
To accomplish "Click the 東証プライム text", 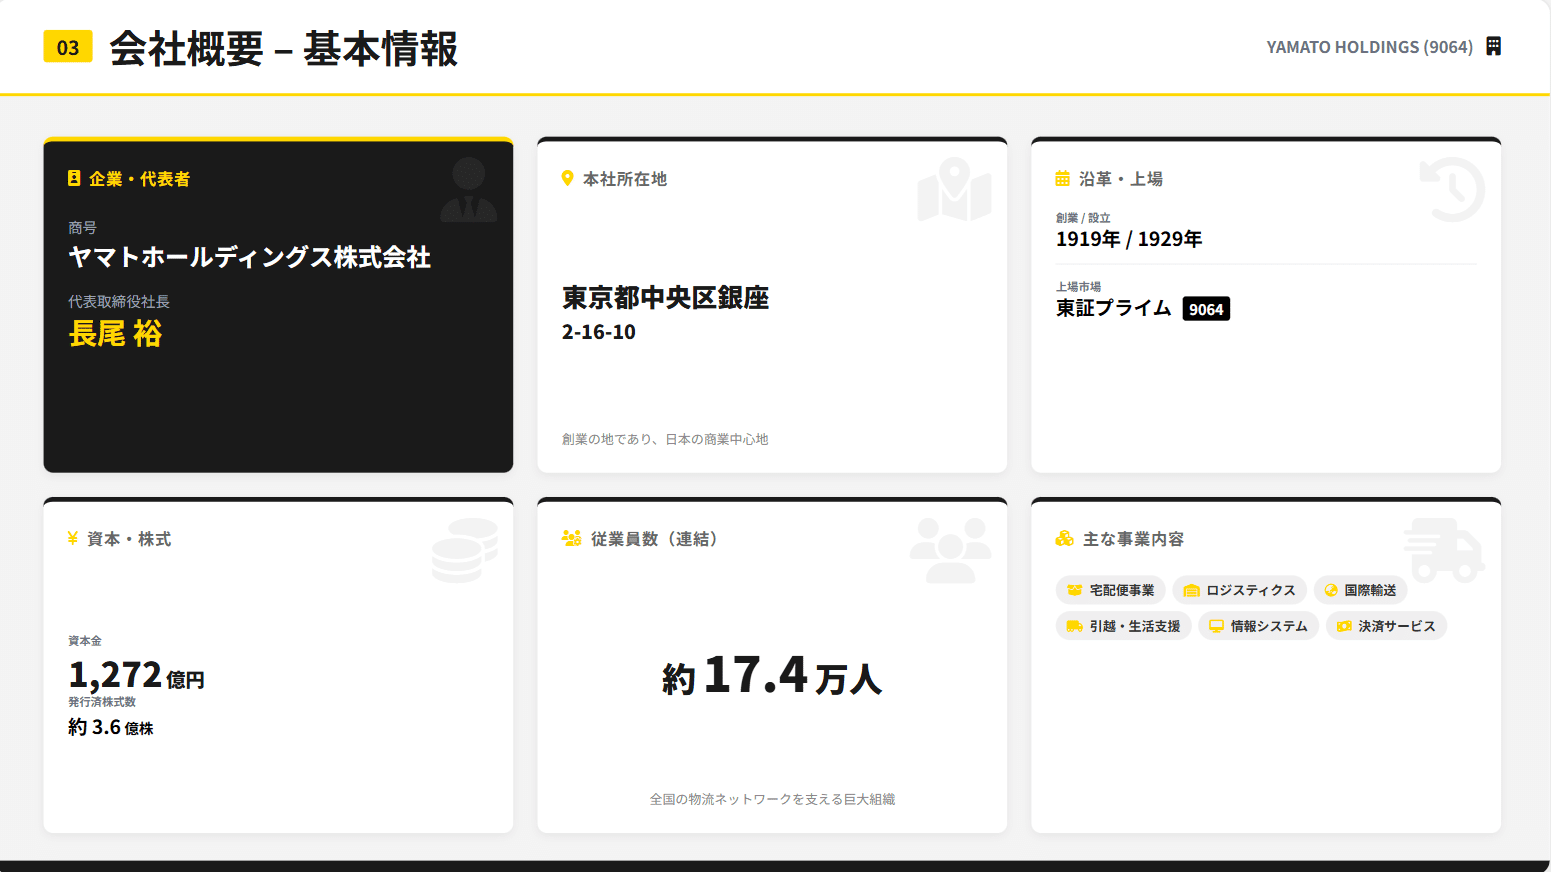I will 1113,308.
